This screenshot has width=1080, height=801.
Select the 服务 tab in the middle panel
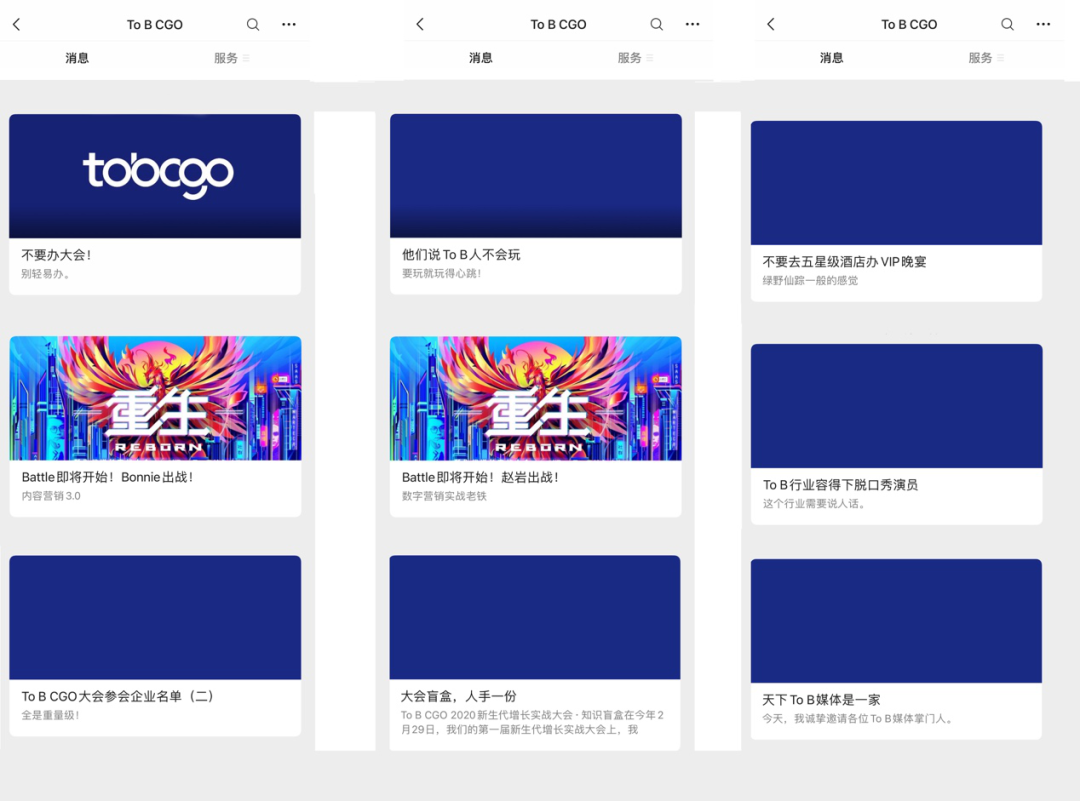(x=631, y=57)
